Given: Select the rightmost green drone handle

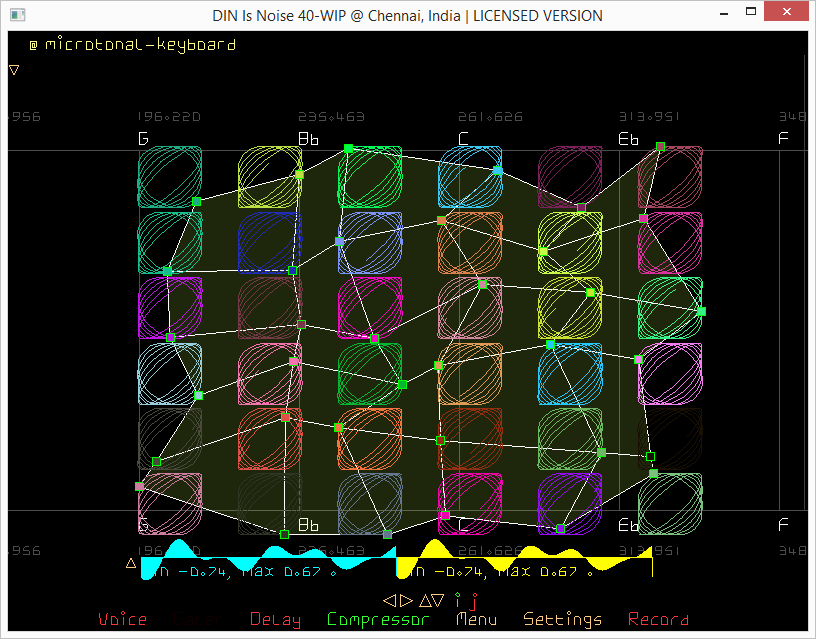Looking at the screenshot, I should tap(701, 312).
